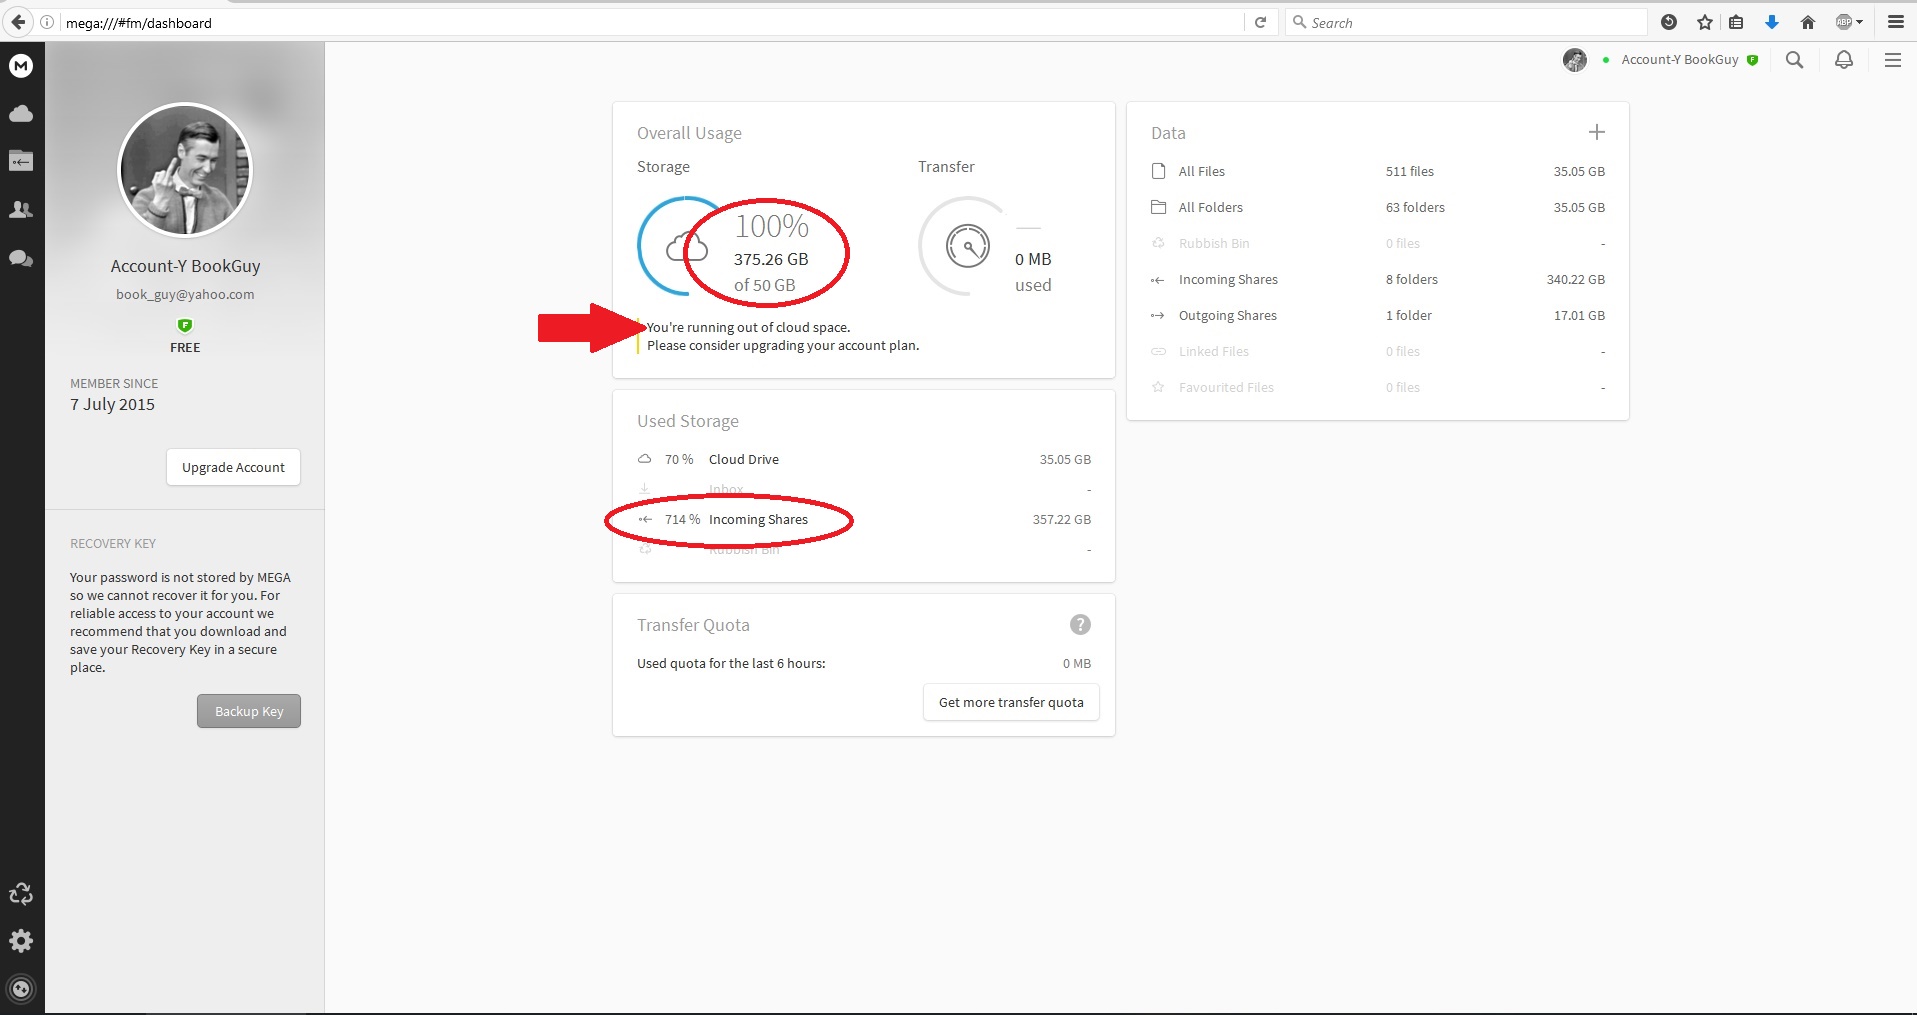The image size is (1917, 1015).
Task: Open All Files row in Data
Action: (1378, 171)
